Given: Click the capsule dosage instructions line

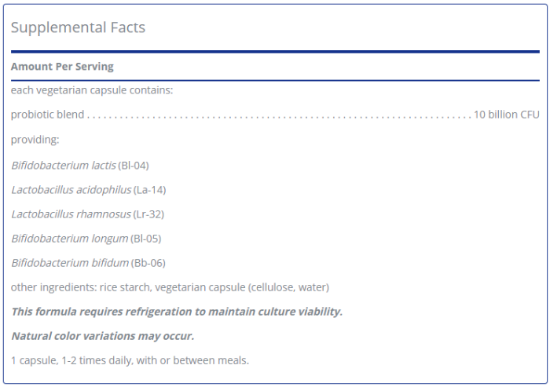Looking at the screenshot, I should pos(130,360).
